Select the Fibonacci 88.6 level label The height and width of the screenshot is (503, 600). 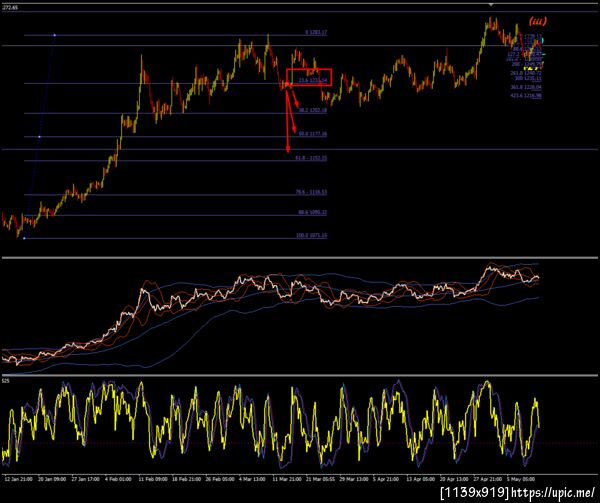313,212
